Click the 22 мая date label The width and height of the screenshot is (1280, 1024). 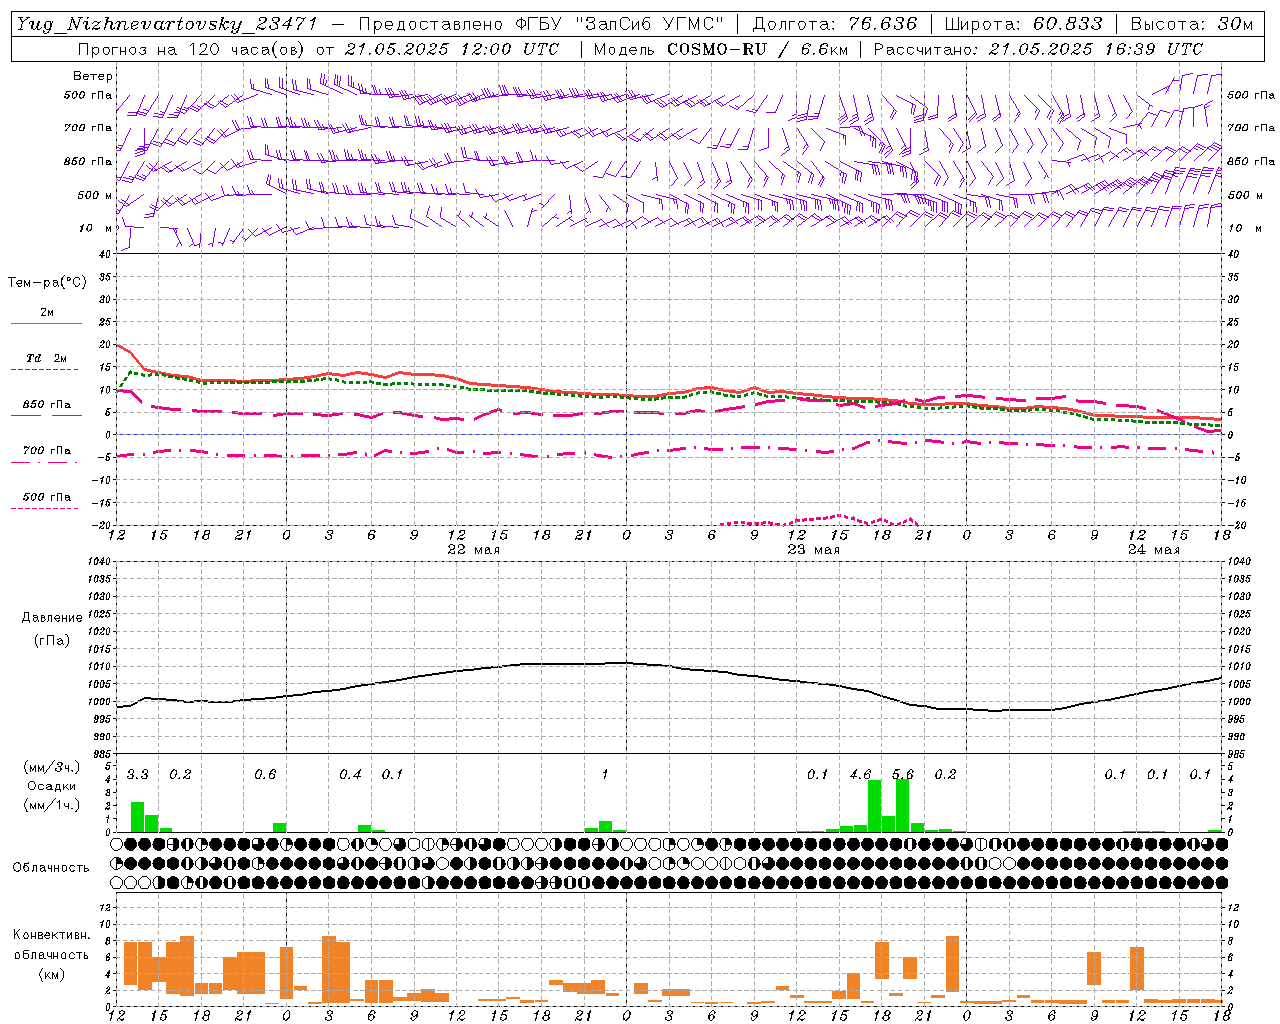474,549
